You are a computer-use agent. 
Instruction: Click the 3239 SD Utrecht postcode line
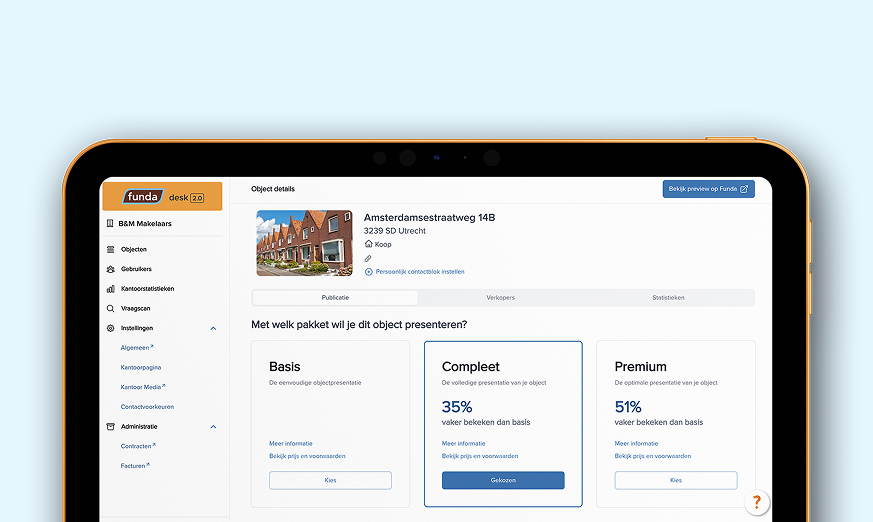[x=395, y=231]
